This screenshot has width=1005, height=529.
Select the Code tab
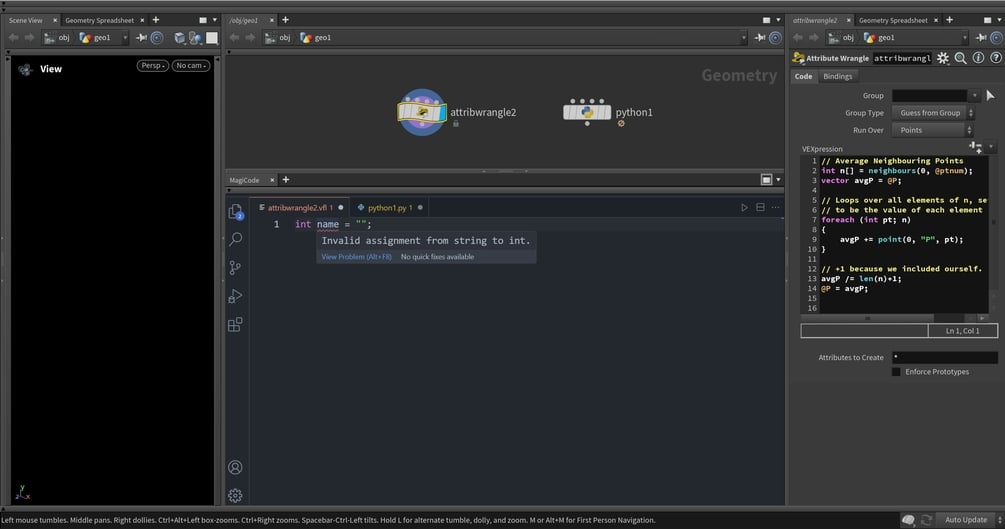click(x=803, y=76)
